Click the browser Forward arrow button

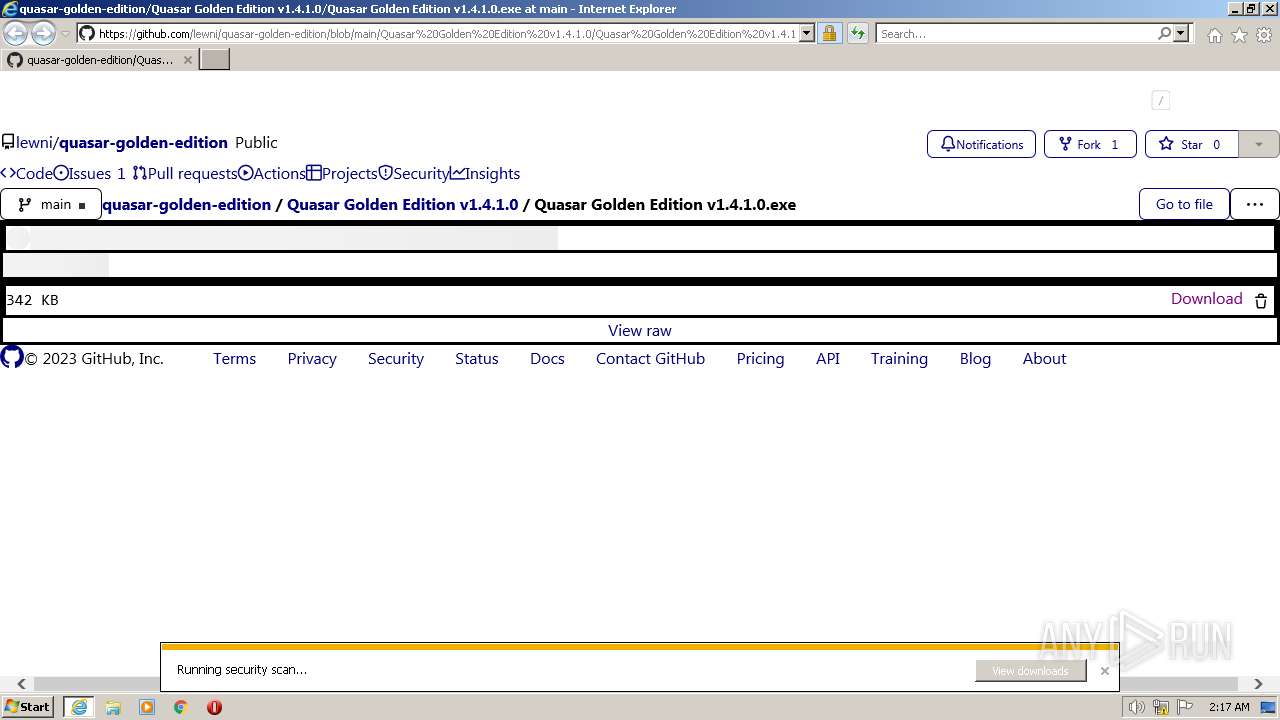43,34
